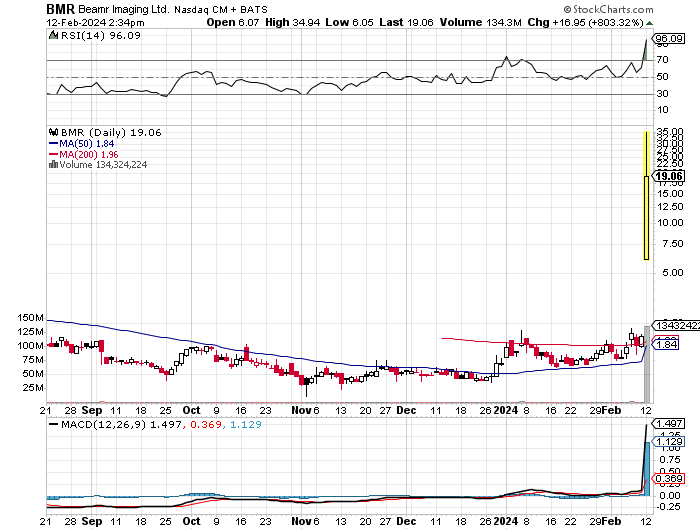
Task: Click the 2024 label on price chart date axis
Action: pos(506,410)
